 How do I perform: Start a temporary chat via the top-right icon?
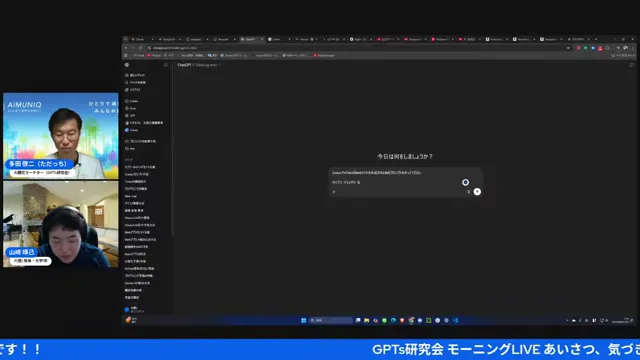632,65
